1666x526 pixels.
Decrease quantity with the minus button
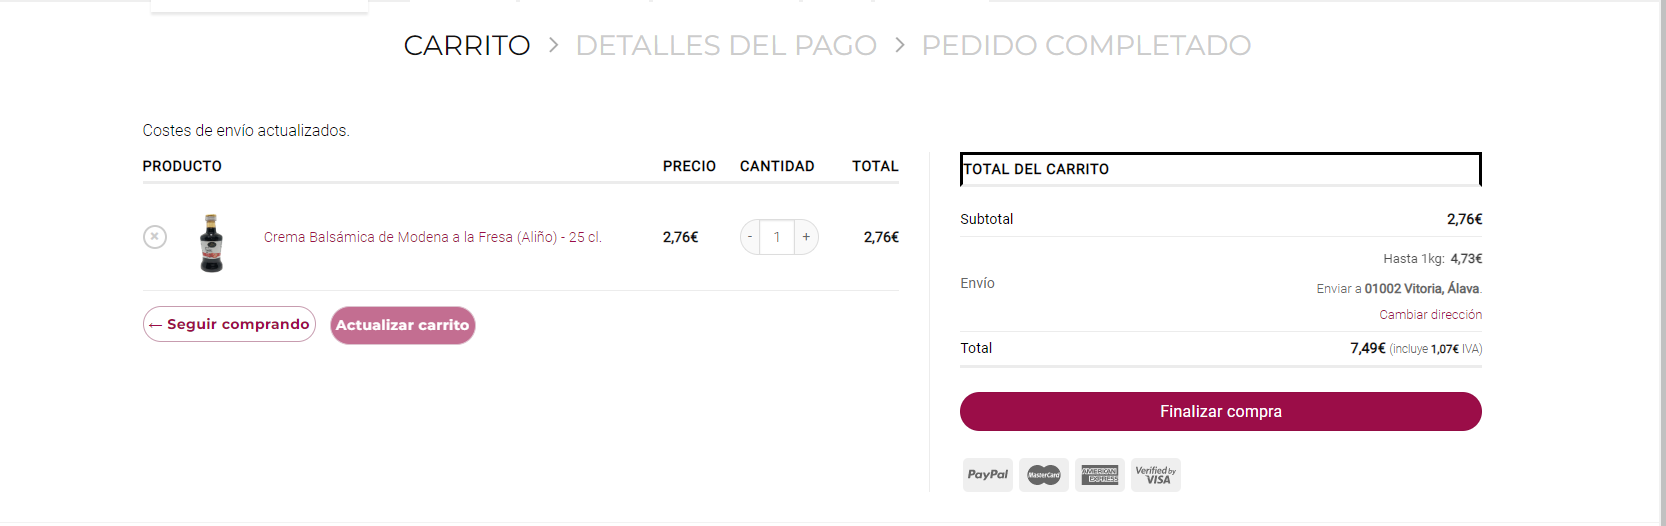click(x=750, y=237)
